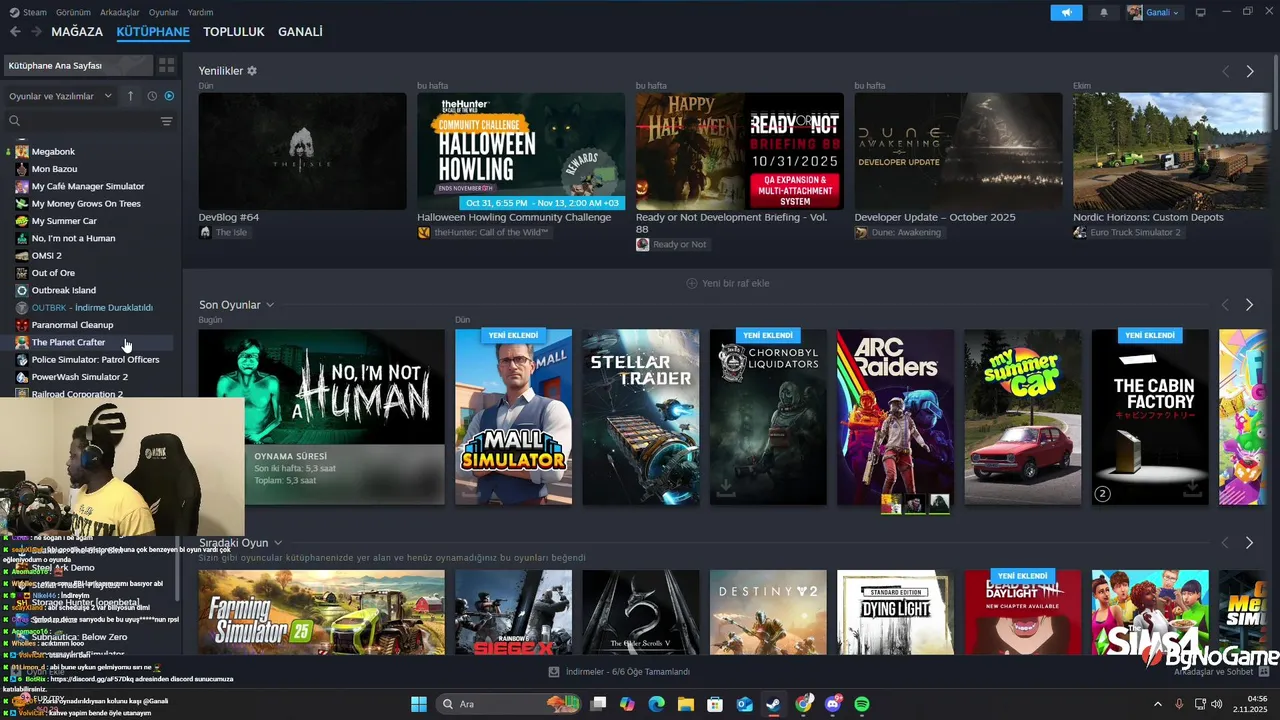Expand the Oyunlar ve Yazılımlar dropdown
This screenshot has width=1280, height=720.
pos(60,96)
